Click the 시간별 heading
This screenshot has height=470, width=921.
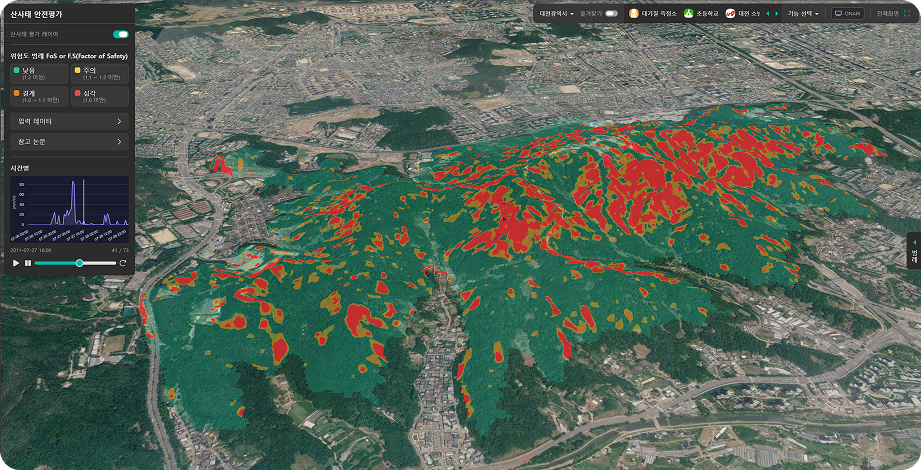(19, 168)
